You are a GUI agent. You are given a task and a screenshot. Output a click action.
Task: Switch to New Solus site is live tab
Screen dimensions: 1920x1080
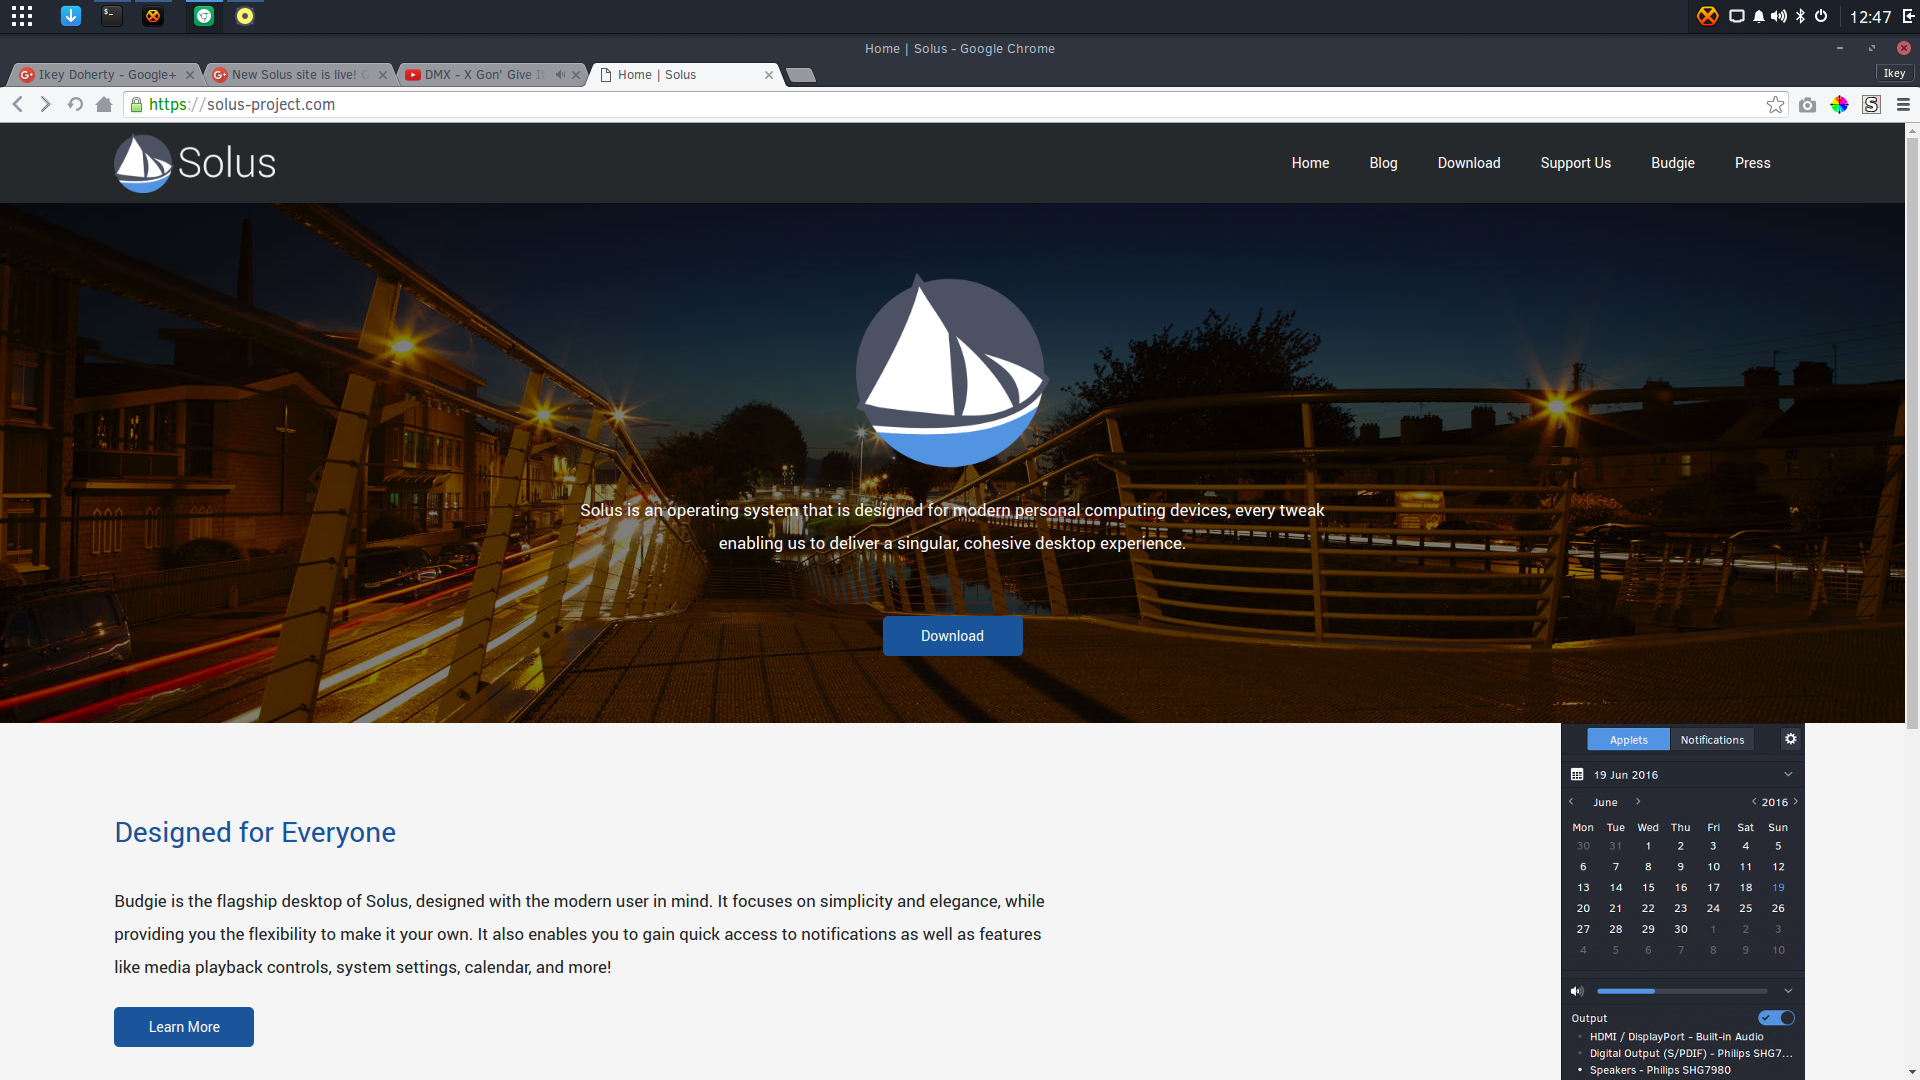[x=300, y=75]
